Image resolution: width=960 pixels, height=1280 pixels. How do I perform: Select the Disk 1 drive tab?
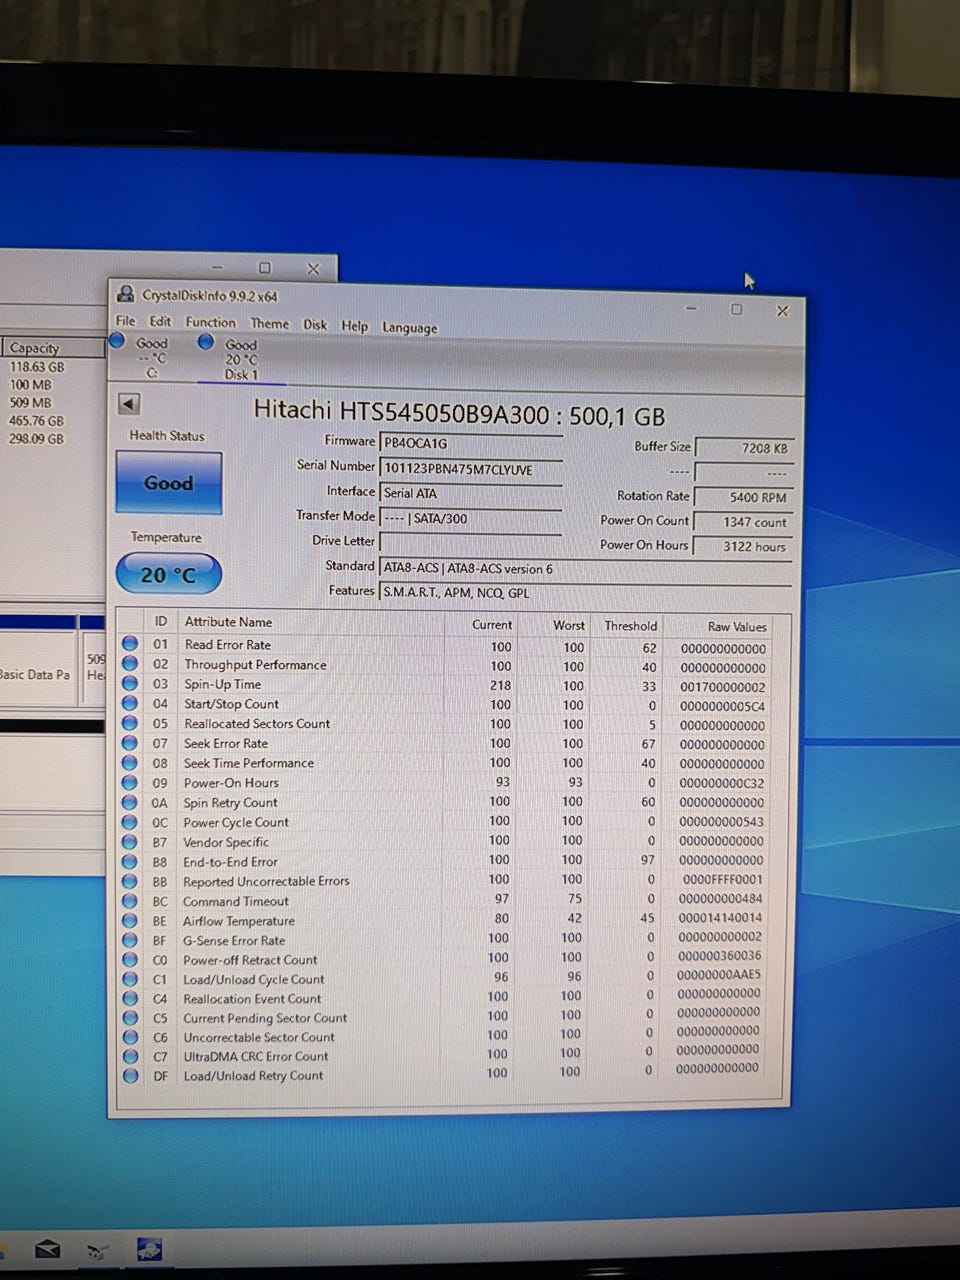[240, 359]
